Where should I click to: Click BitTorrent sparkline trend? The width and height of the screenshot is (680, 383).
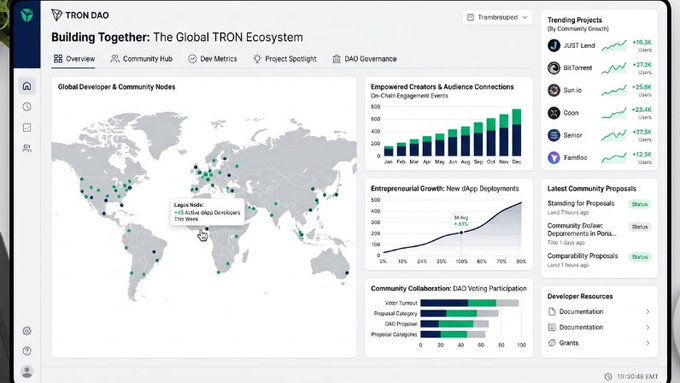[x=614, y=68]
